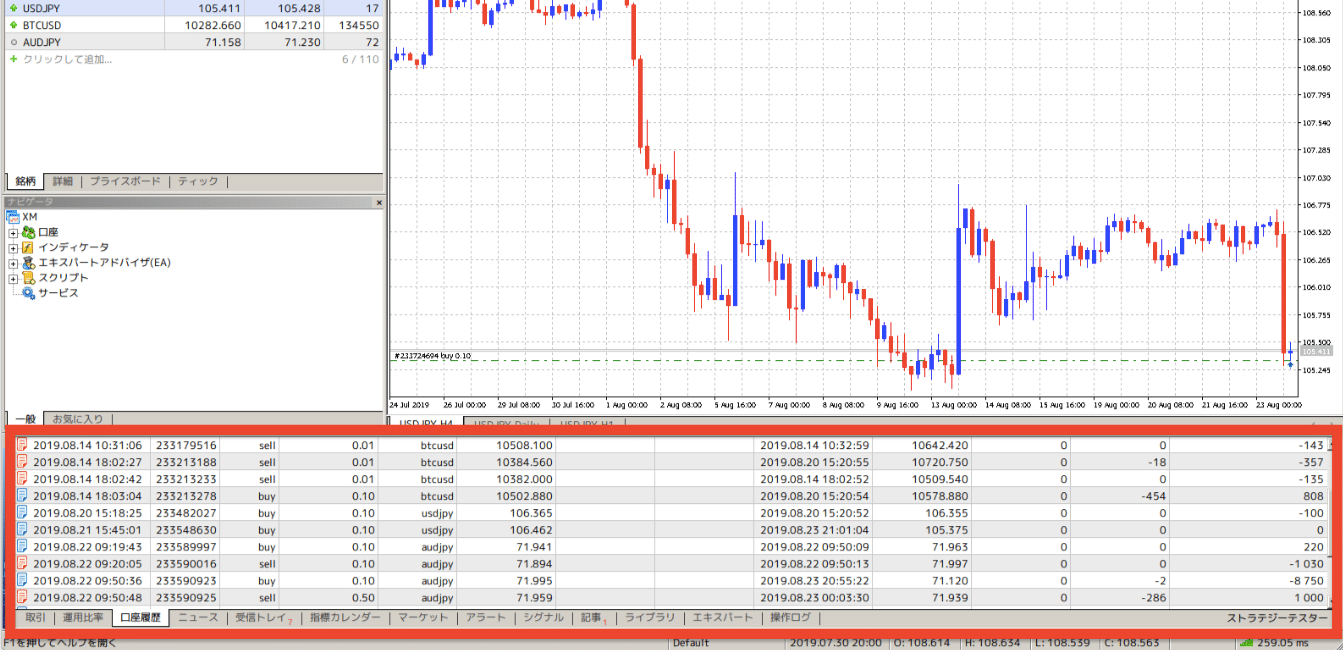Open the アラート terminal tab

click(486, 618)
